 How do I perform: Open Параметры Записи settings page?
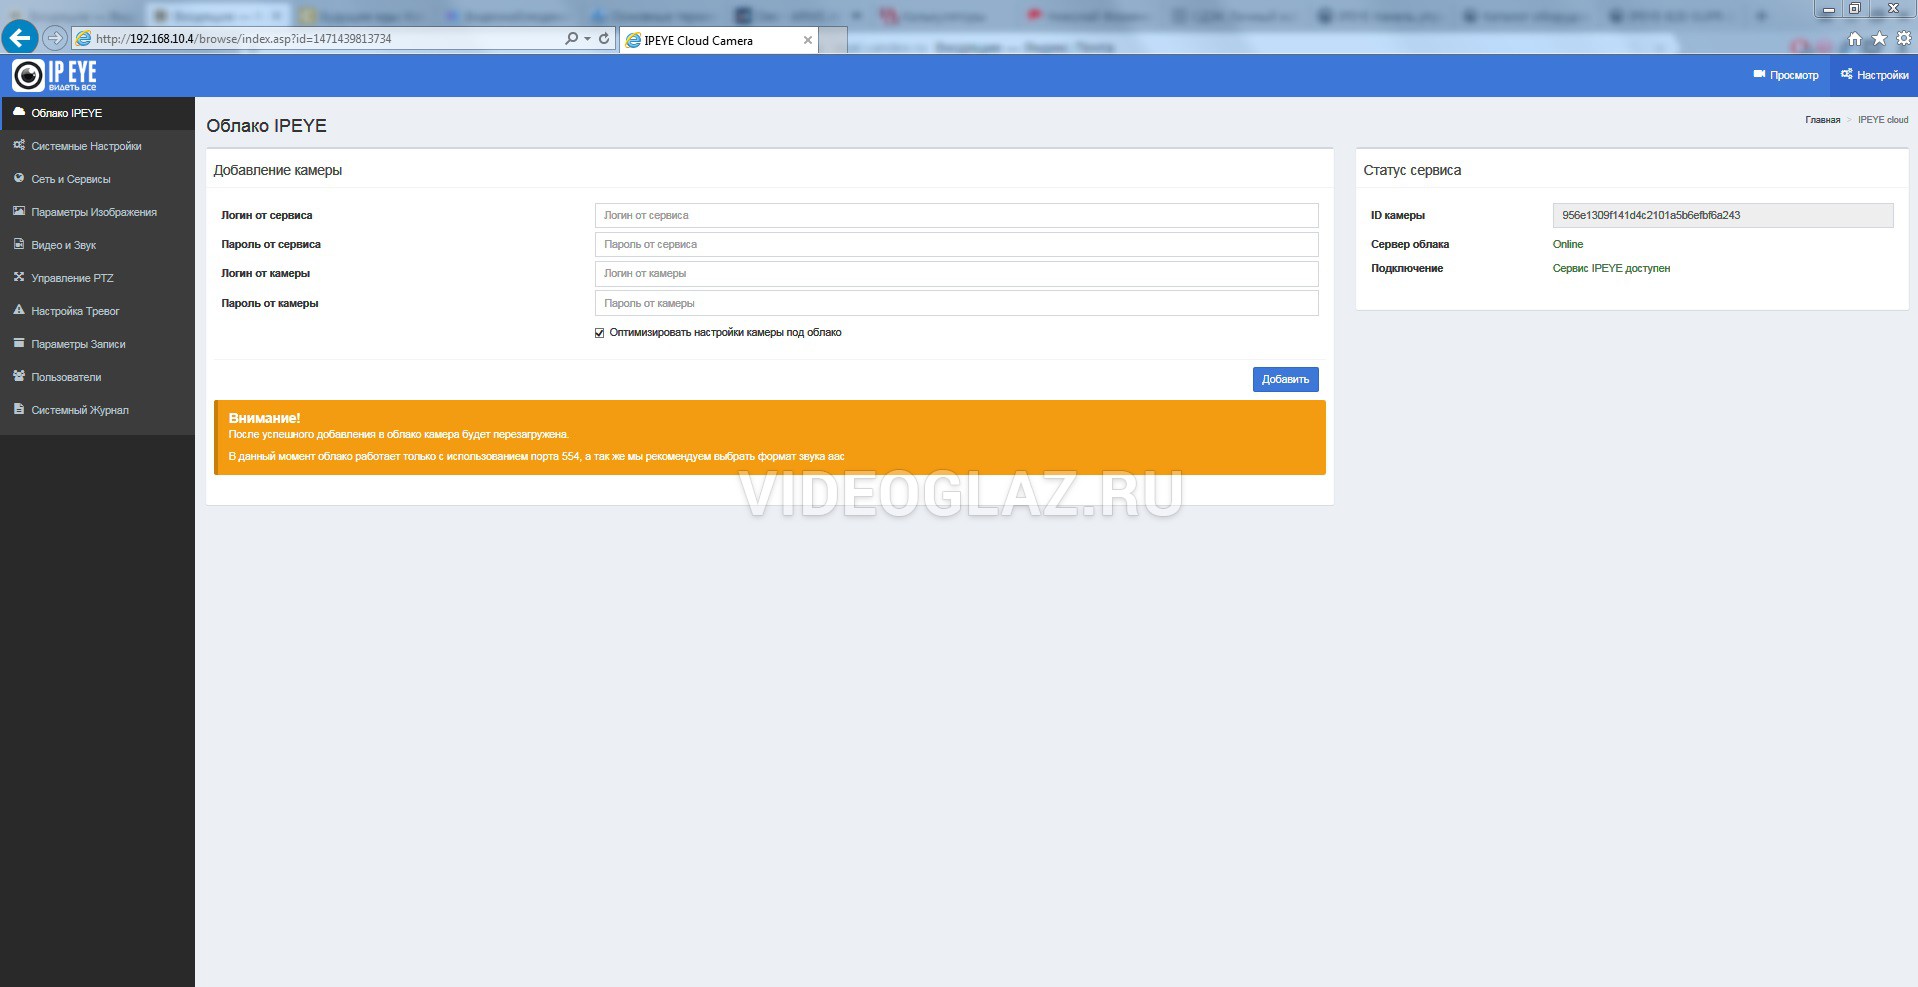tap(97, 344)
